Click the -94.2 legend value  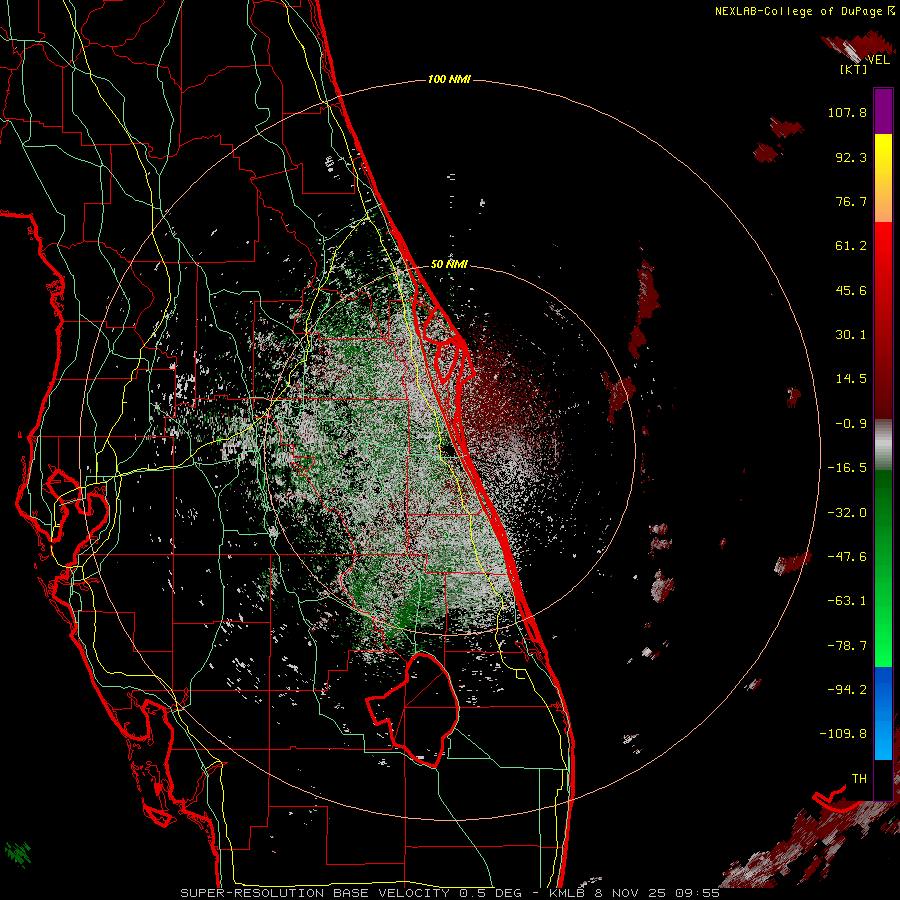pyautogui.click(x=847, y=689)
